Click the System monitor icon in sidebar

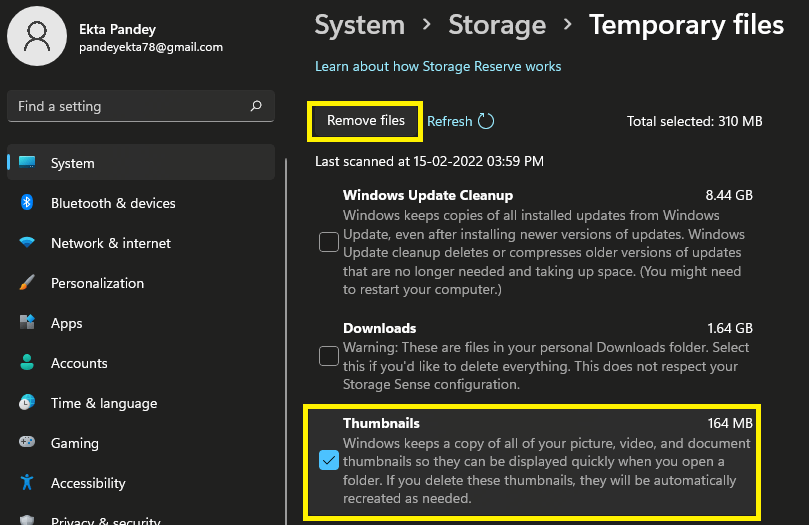point(27,163)
